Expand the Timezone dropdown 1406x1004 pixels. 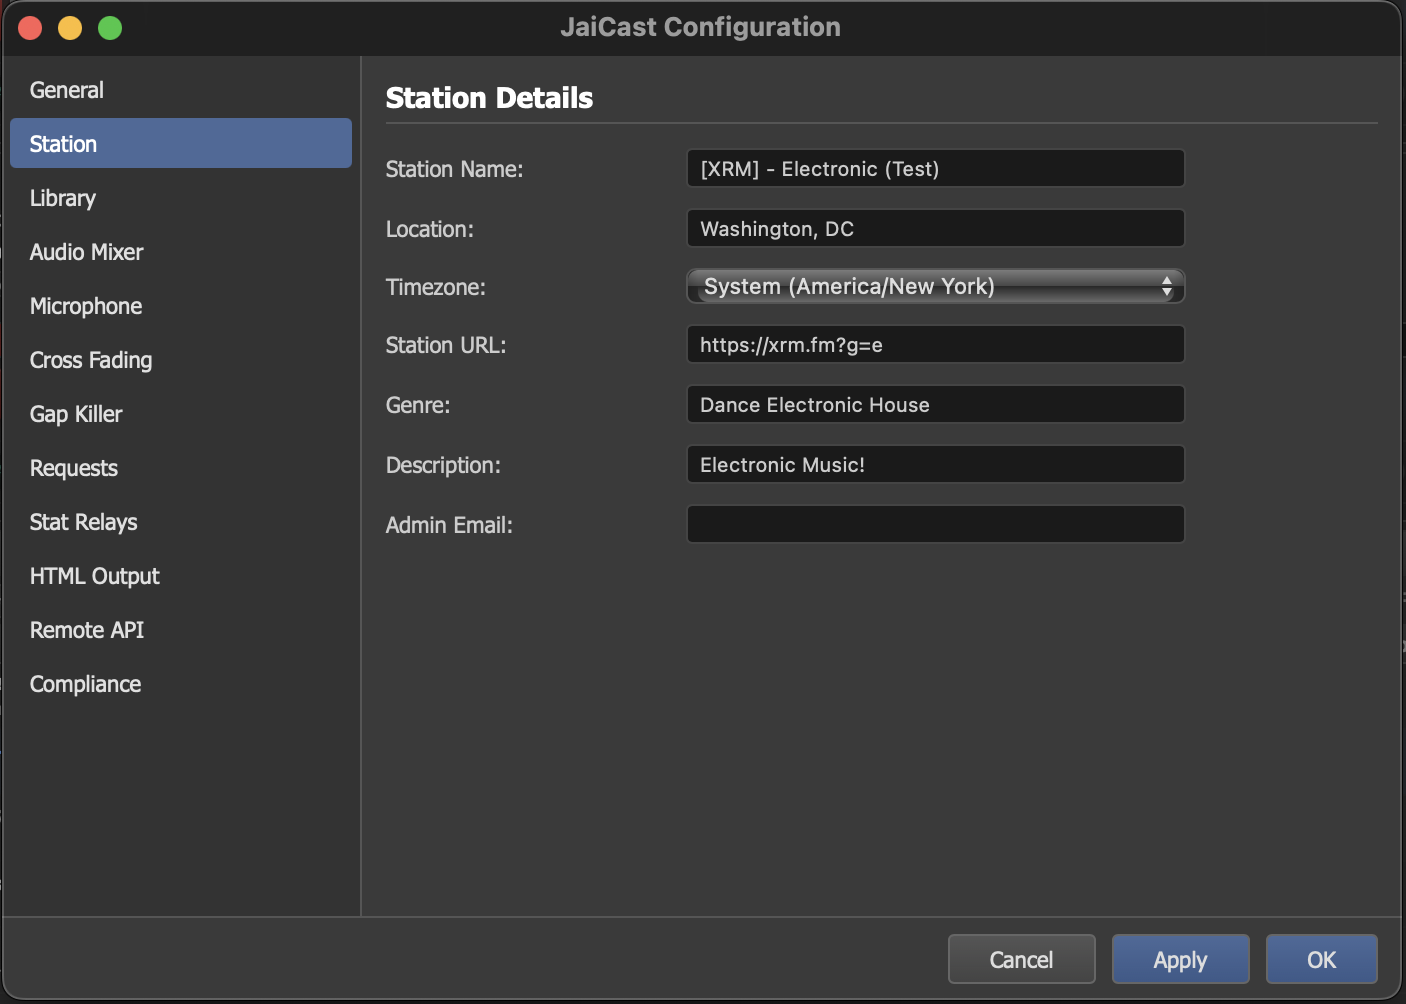tap(935, 286)
